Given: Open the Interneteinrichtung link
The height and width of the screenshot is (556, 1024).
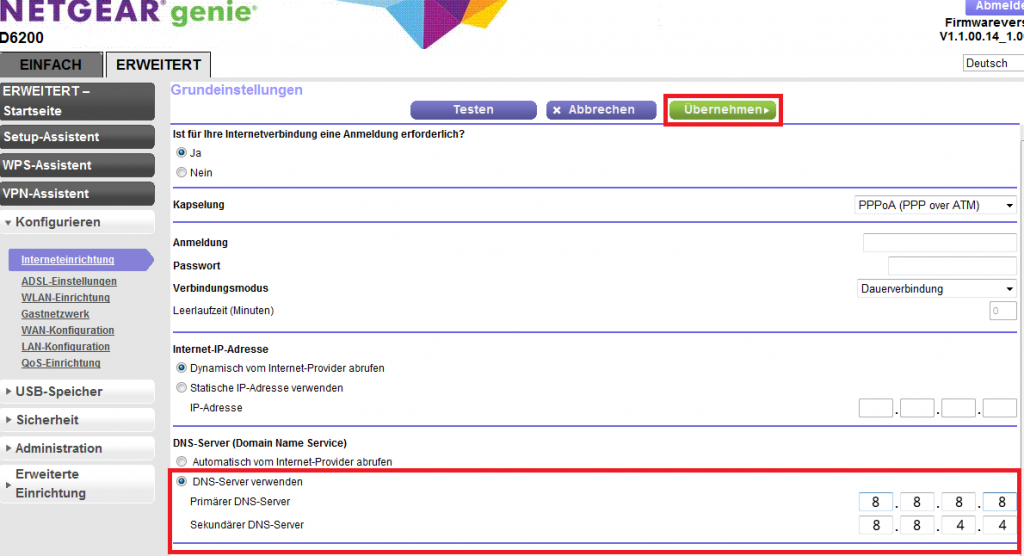Looking at the screenshot, I should pyautogui.click(x=68, y=259).
